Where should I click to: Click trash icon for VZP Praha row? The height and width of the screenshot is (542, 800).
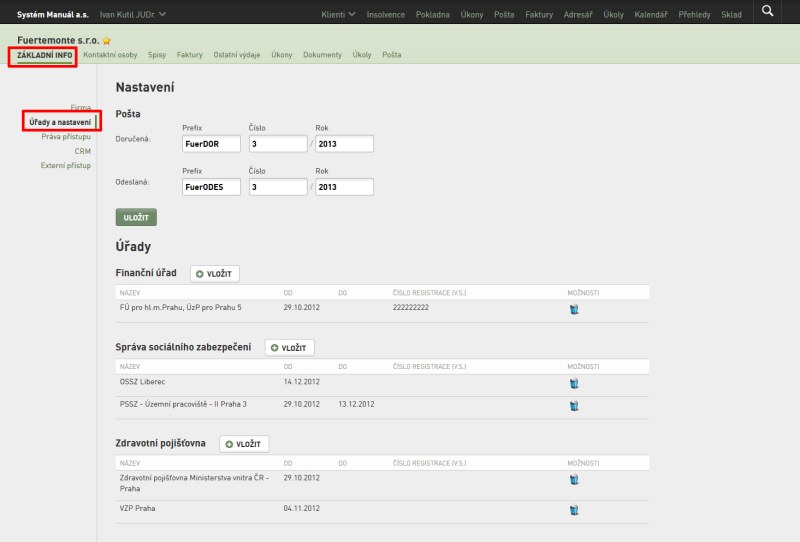574,510
